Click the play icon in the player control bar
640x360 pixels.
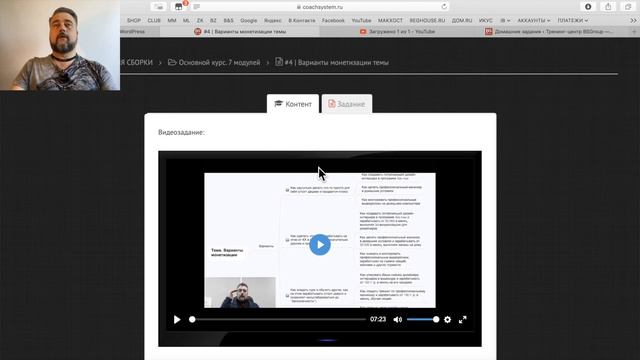click(x=177, y=320)
